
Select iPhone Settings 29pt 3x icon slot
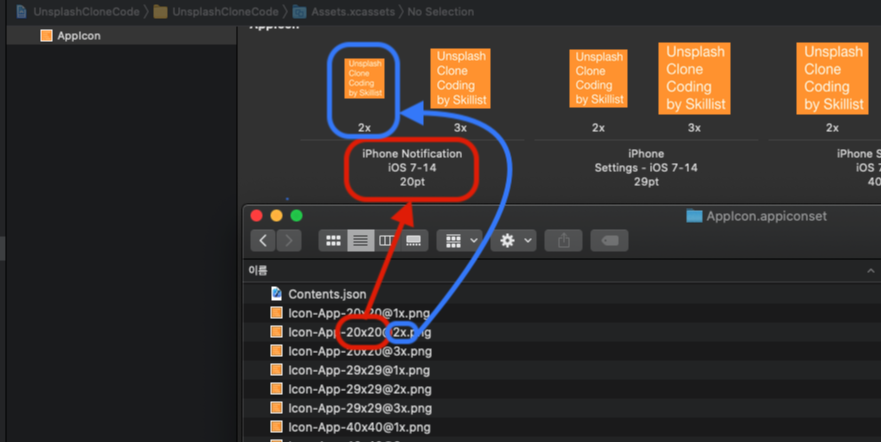694,79
